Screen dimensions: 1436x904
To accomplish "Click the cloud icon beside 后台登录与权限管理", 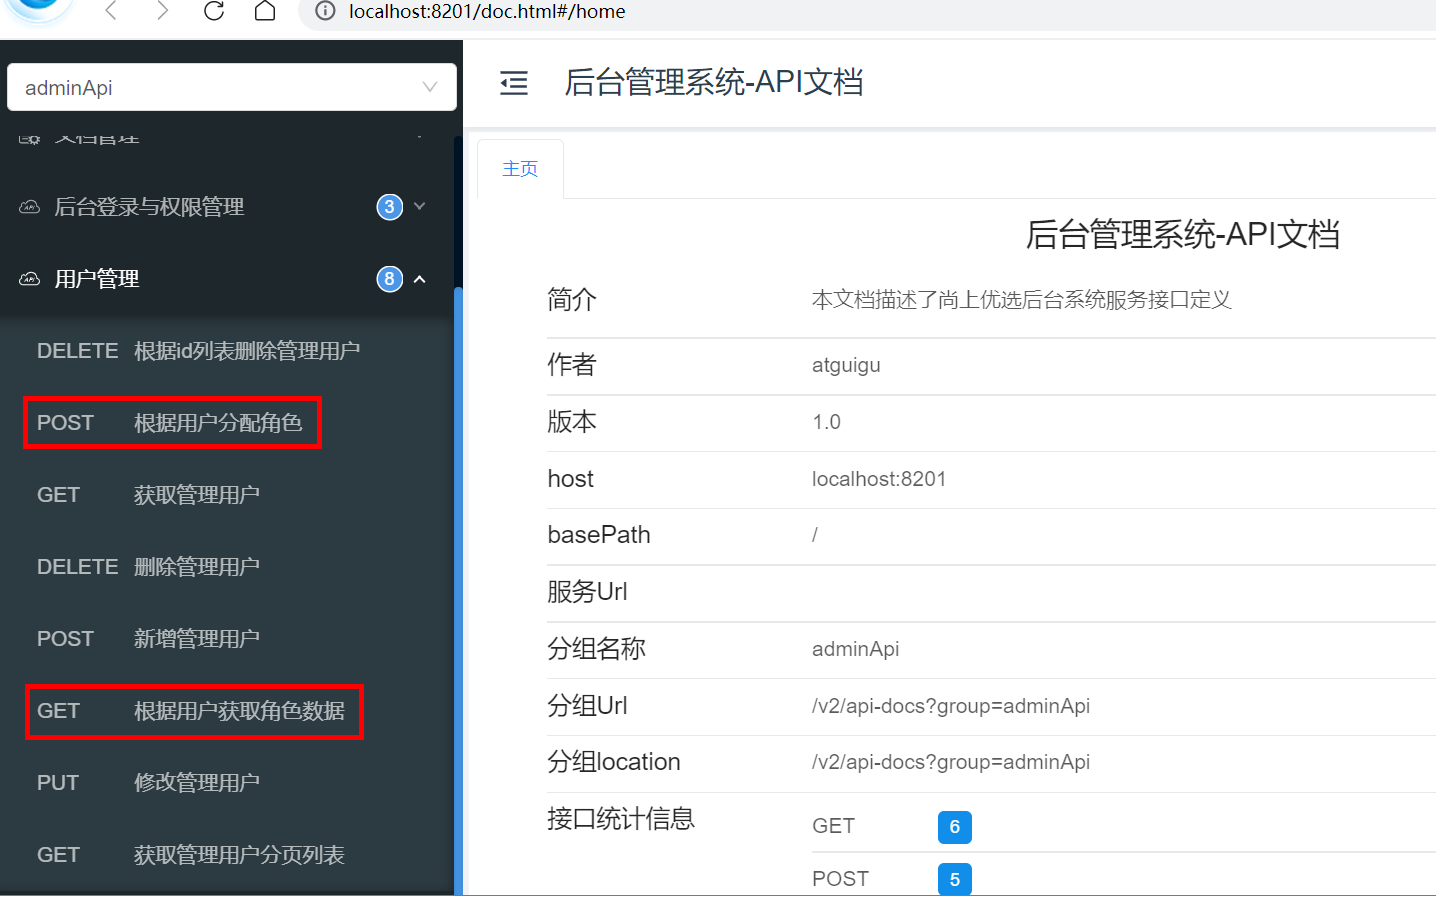I will 30,207.
